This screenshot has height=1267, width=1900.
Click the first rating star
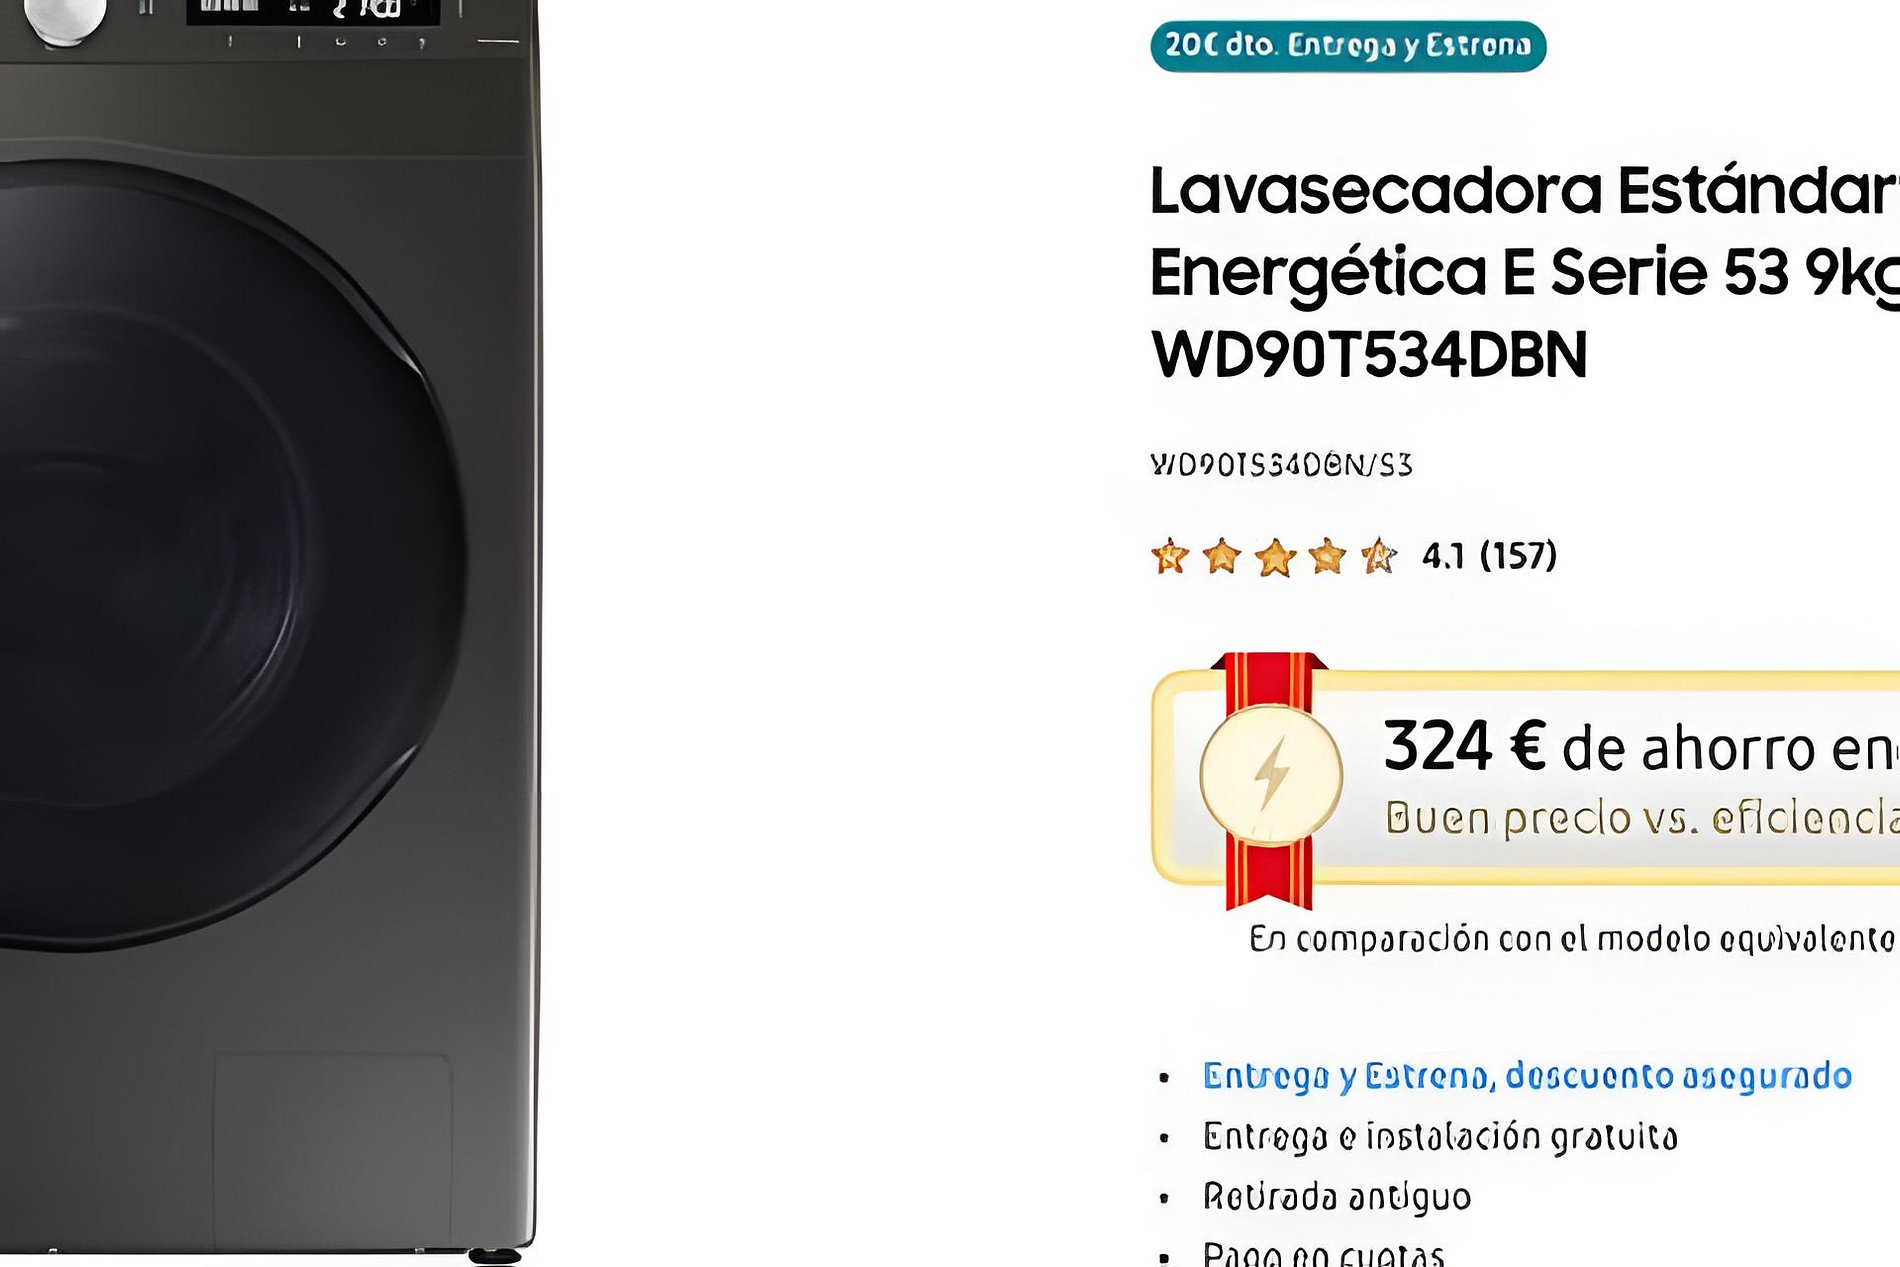(1170, 556)
